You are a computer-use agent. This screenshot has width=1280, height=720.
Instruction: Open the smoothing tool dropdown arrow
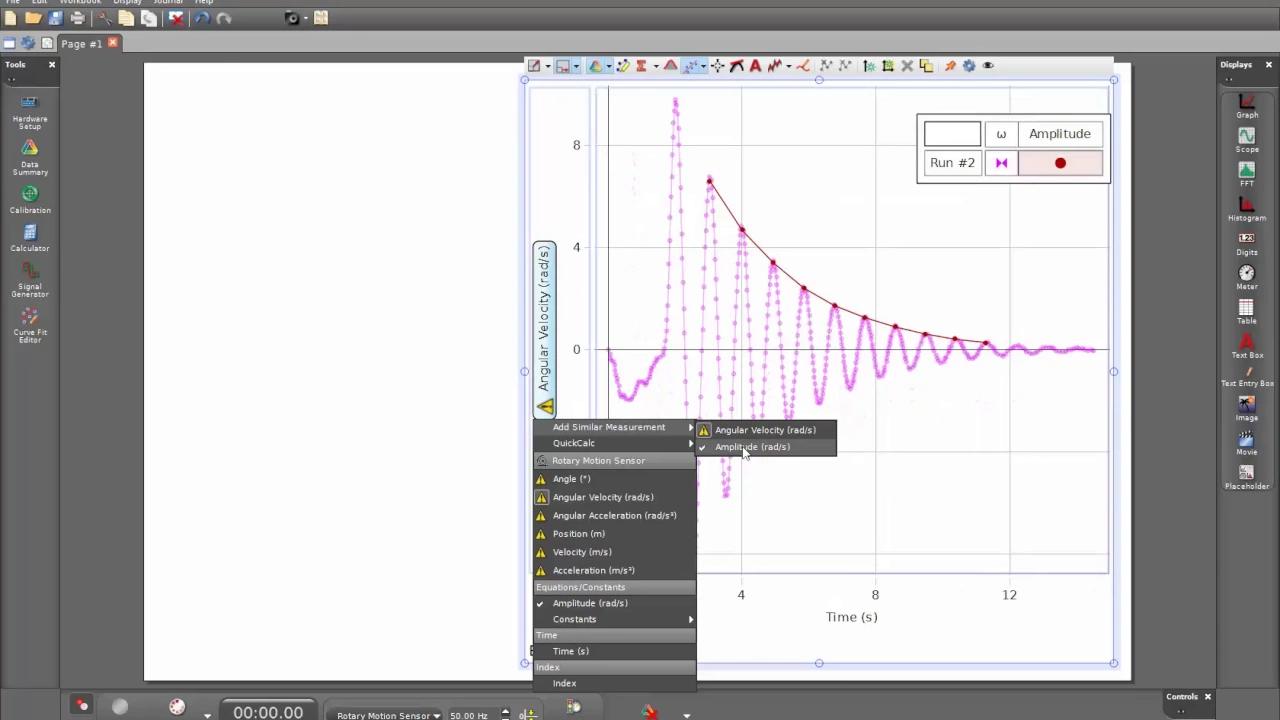[788, 66]
